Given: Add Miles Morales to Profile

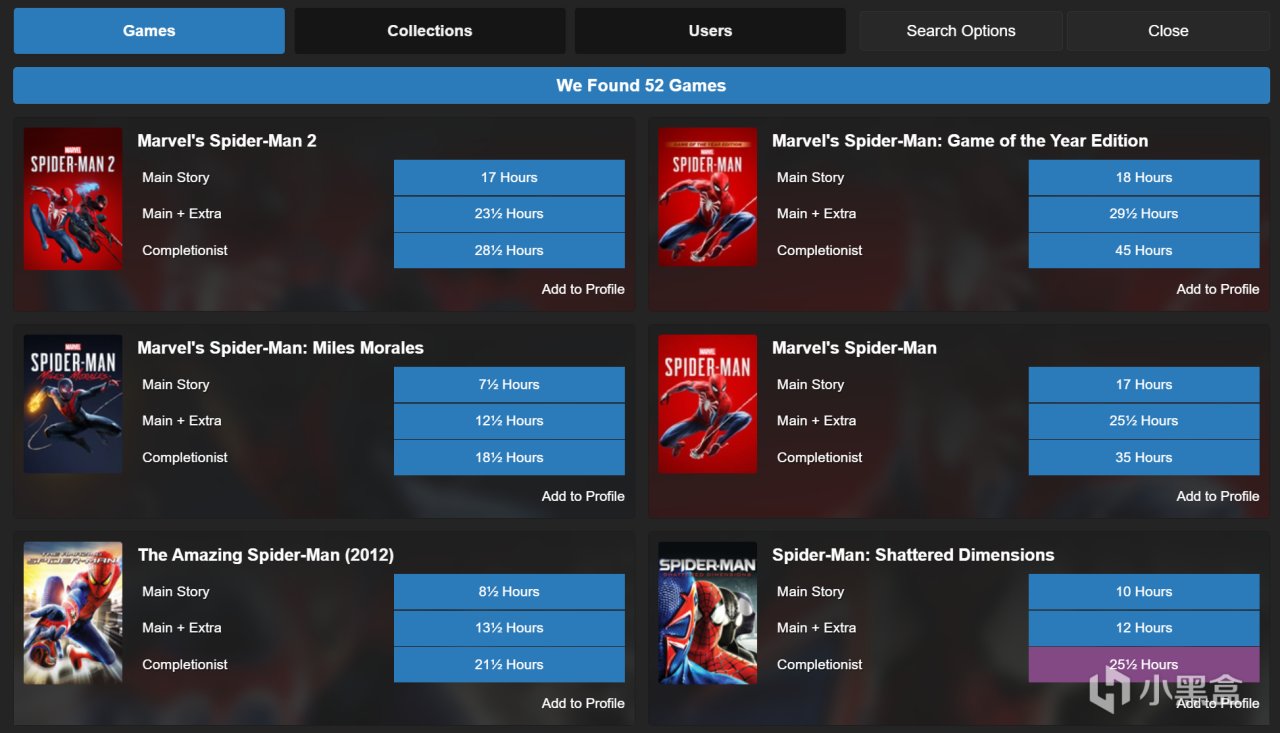Looking at the screenshot, I should [583, 496].
